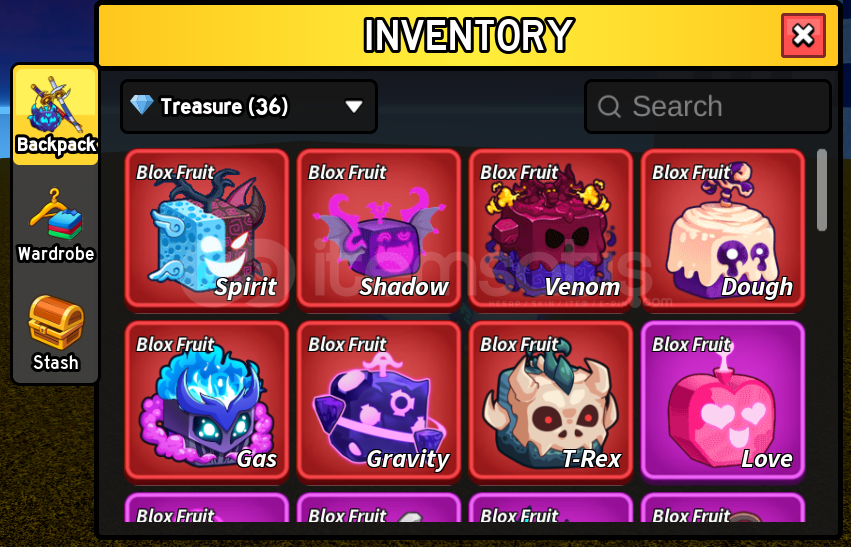The image size is (851, 547).
Task: Select the partially visible bottom-left Blox Fruit
Action: [207, 508]
